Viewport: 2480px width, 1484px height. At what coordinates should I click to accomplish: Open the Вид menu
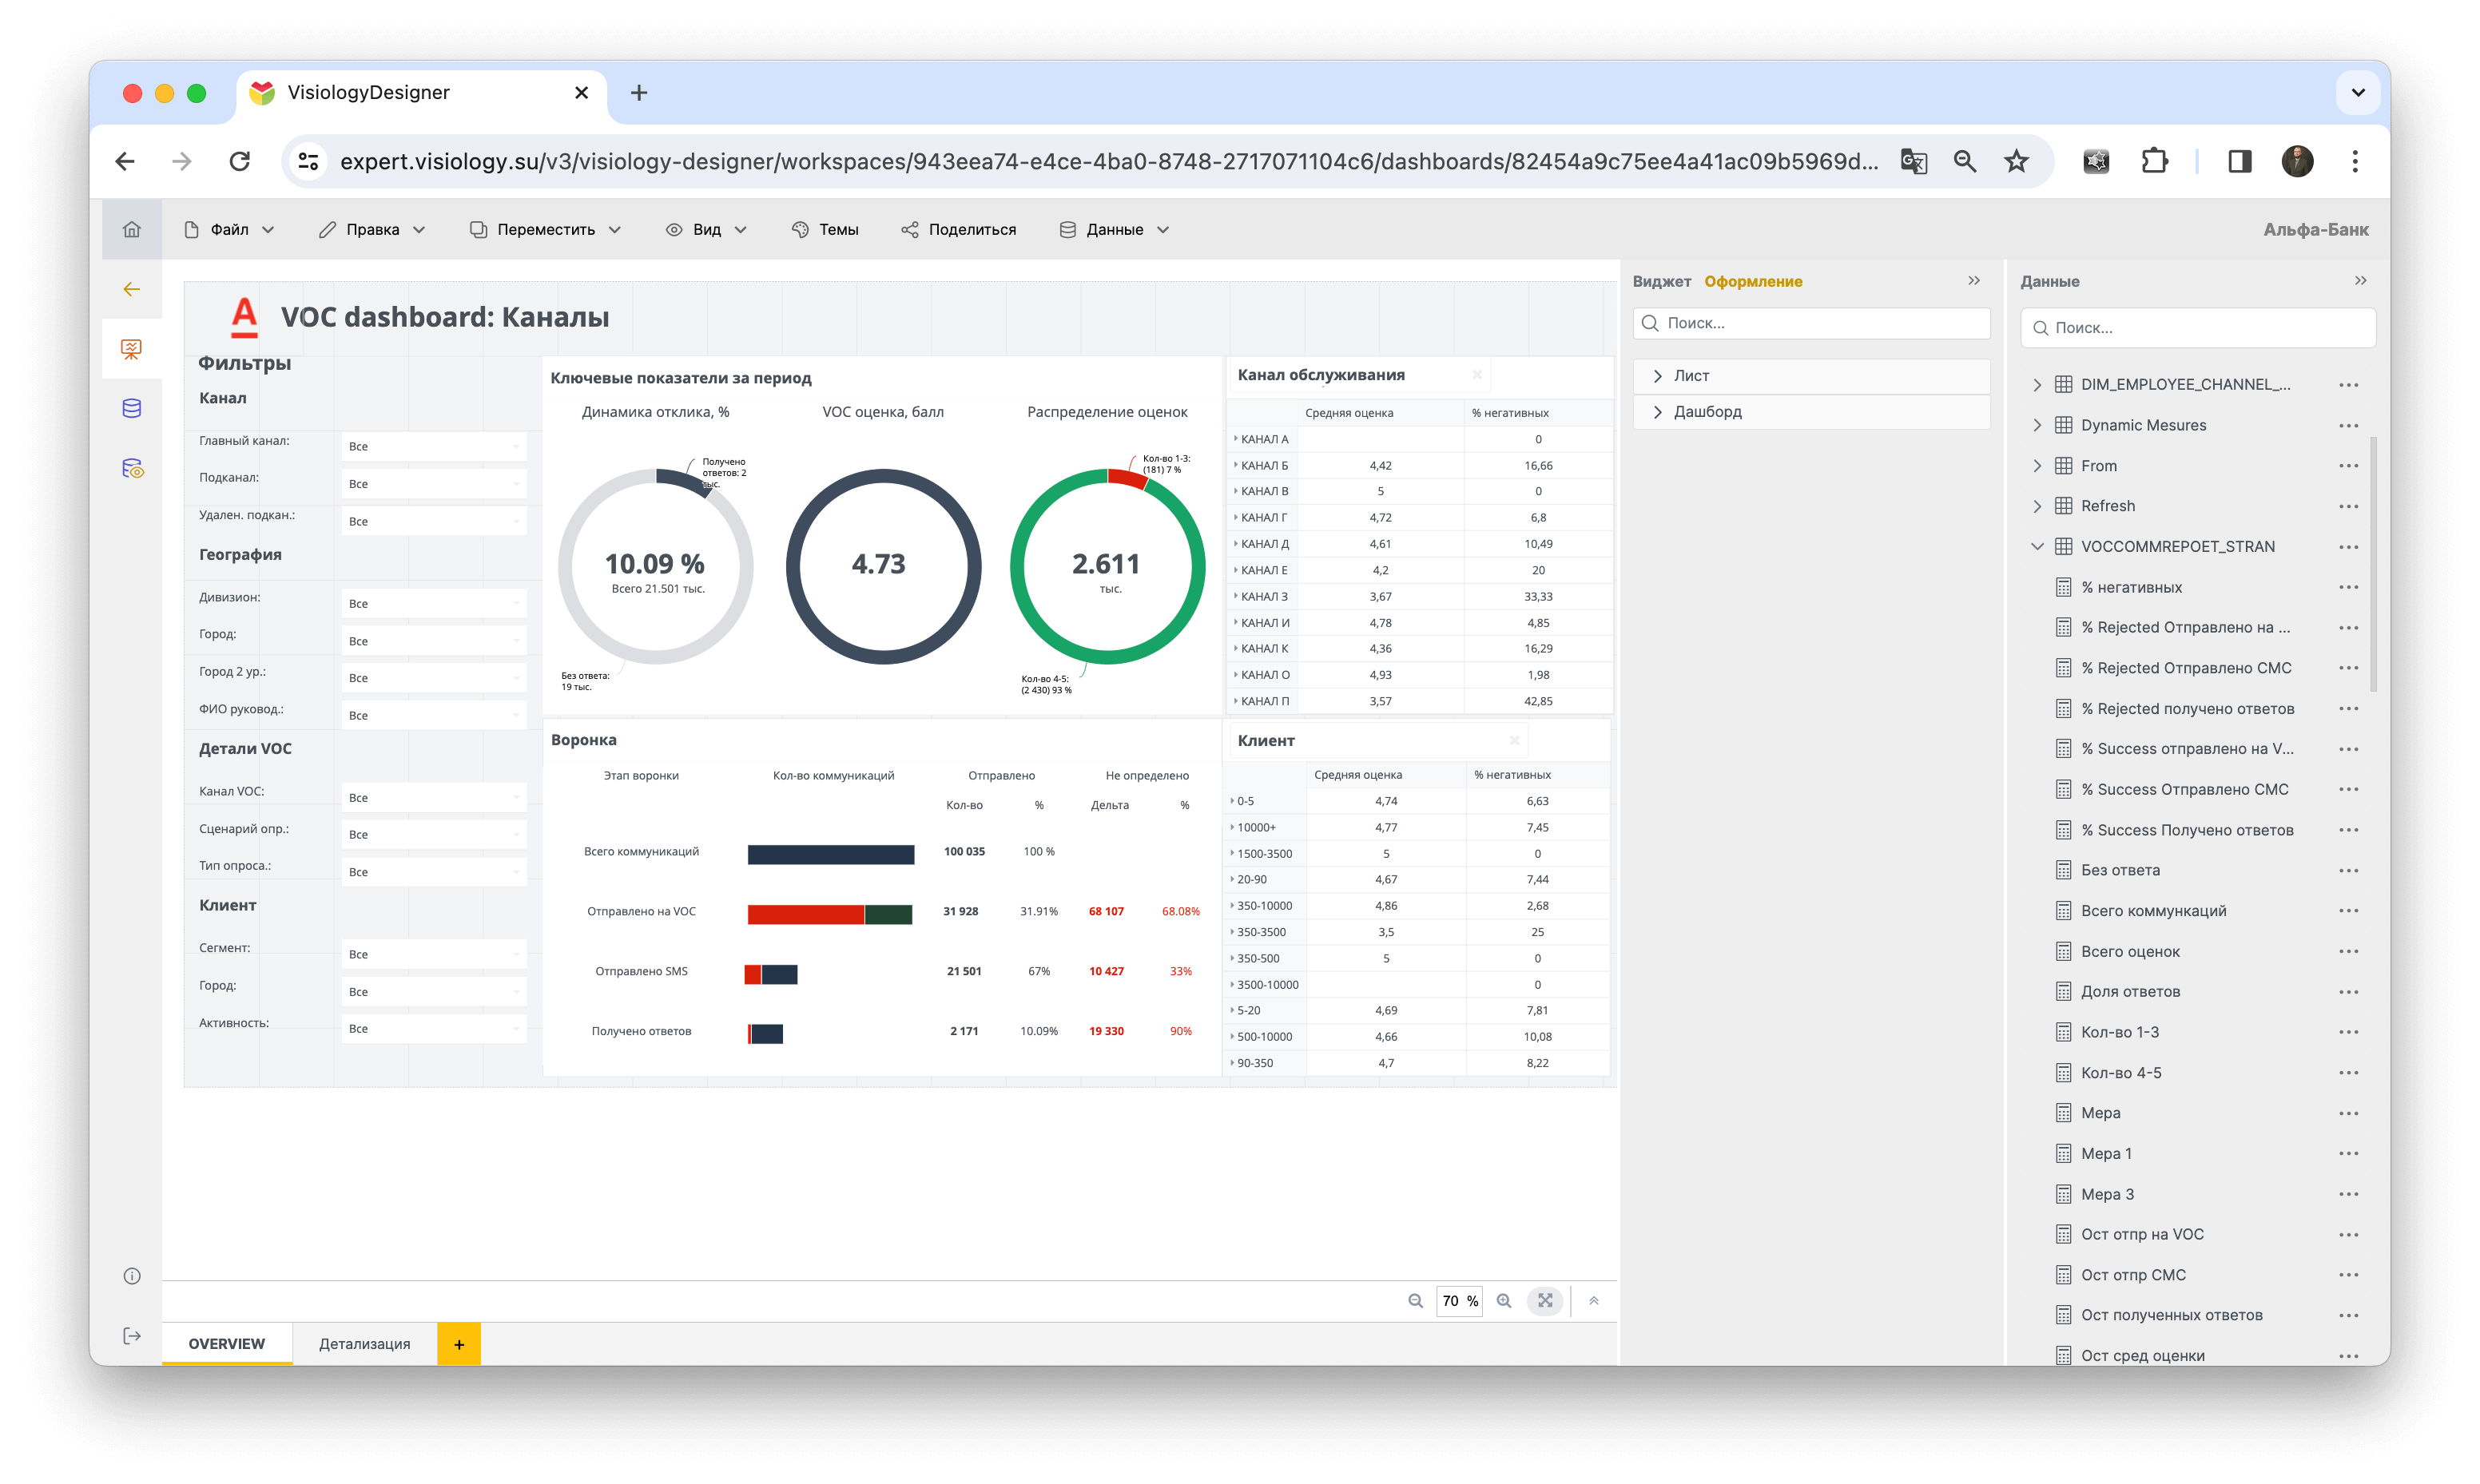click(706, 229)
